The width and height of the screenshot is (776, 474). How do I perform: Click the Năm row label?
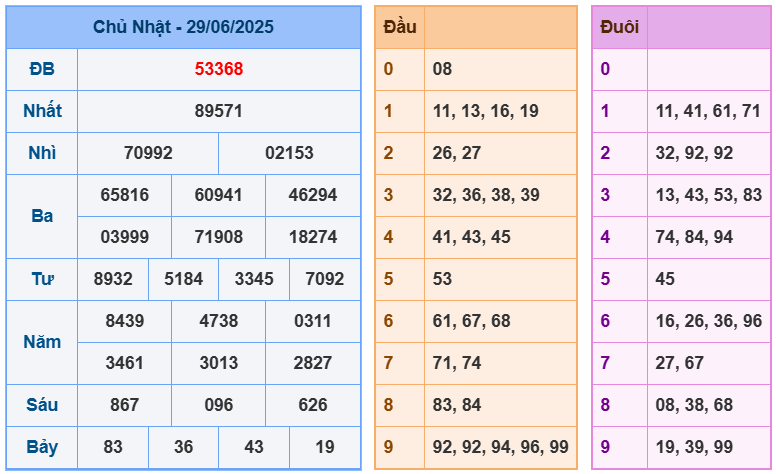42,342
